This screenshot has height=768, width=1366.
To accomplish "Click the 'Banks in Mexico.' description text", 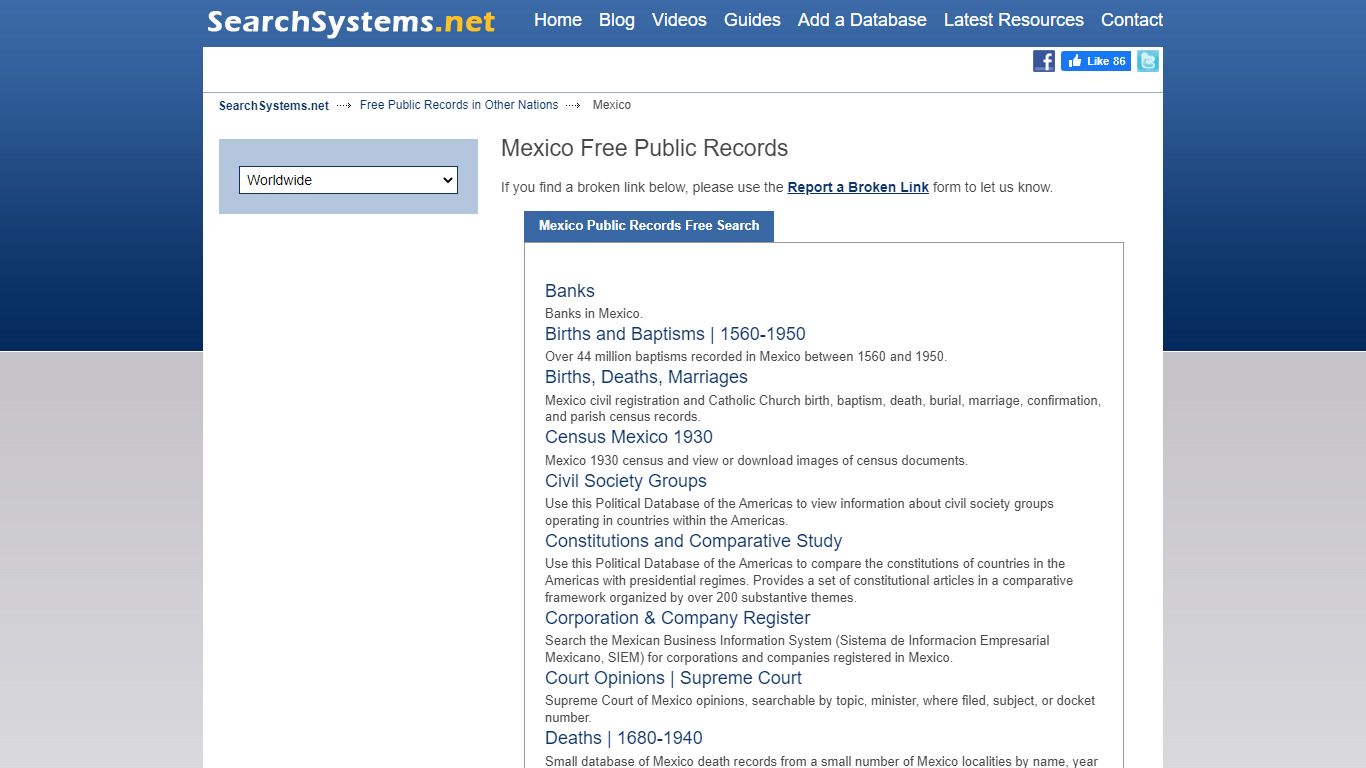I will [x=594, y=314].
